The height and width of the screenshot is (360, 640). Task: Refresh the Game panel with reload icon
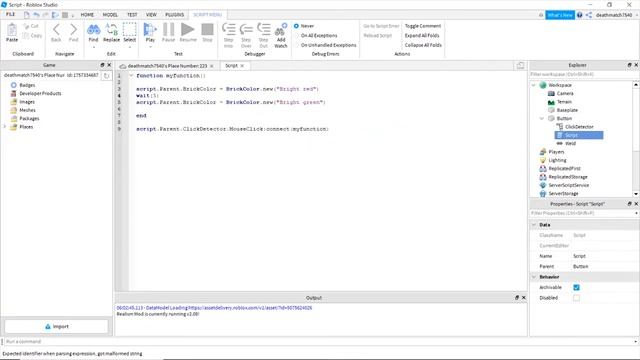click(x=107, y=76)
